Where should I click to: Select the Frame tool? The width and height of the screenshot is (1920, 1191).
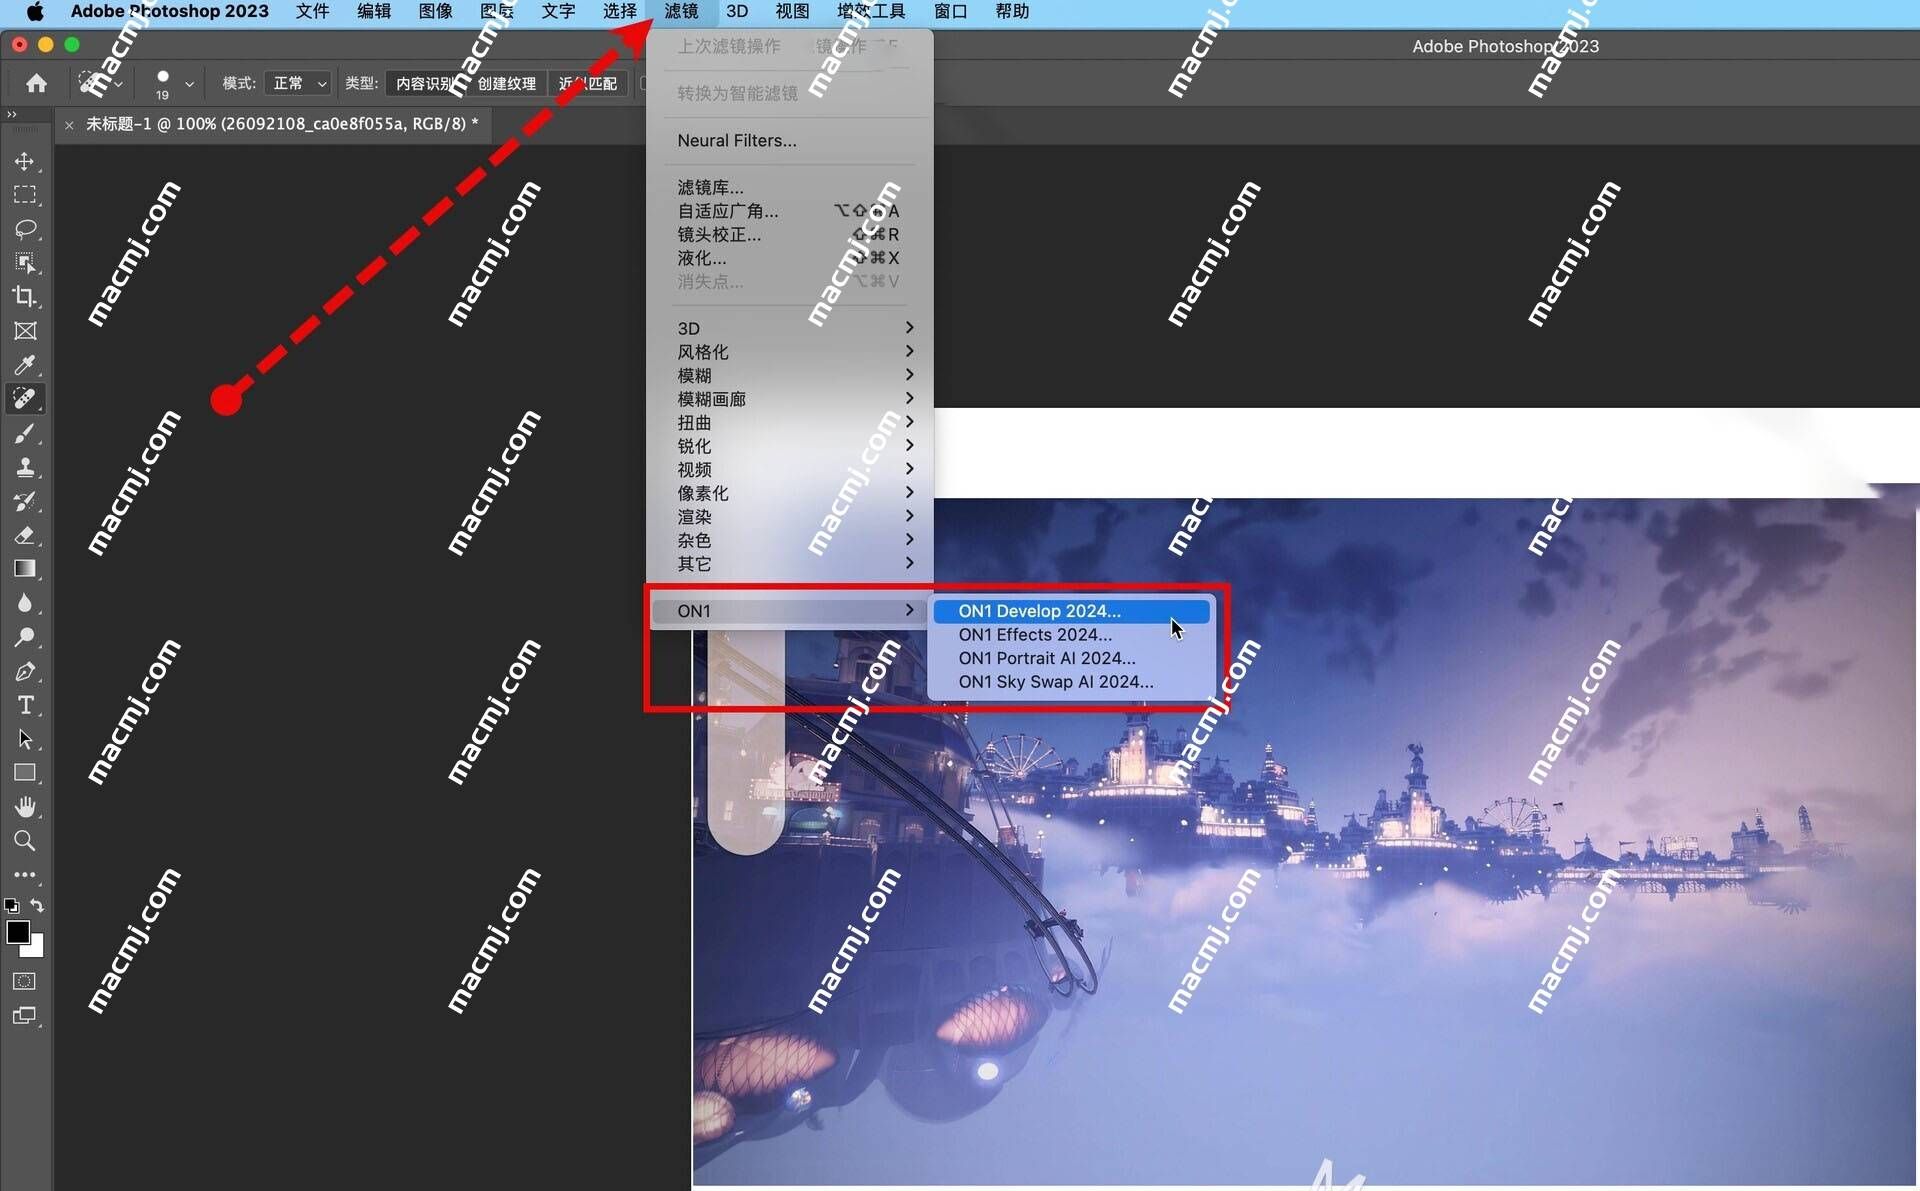pos(25,331)
